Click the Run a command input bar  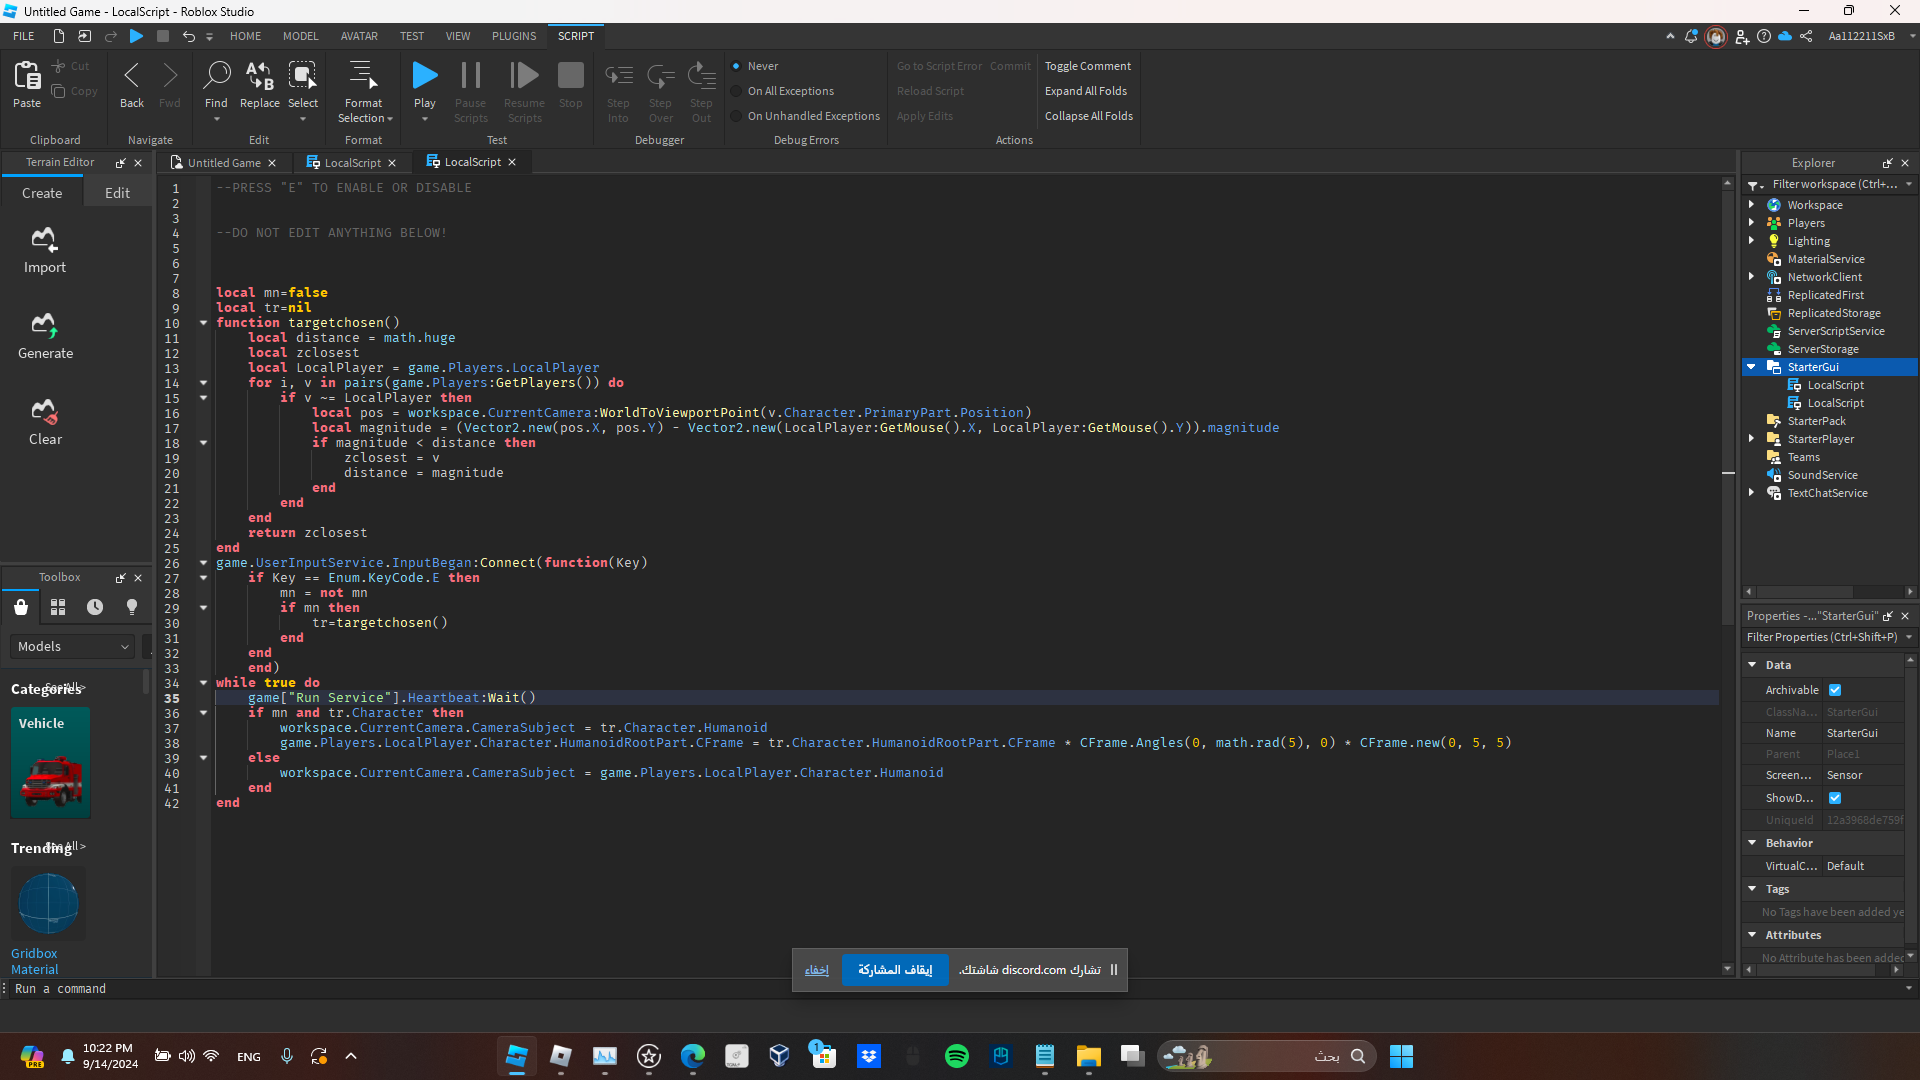coord(955,989)
